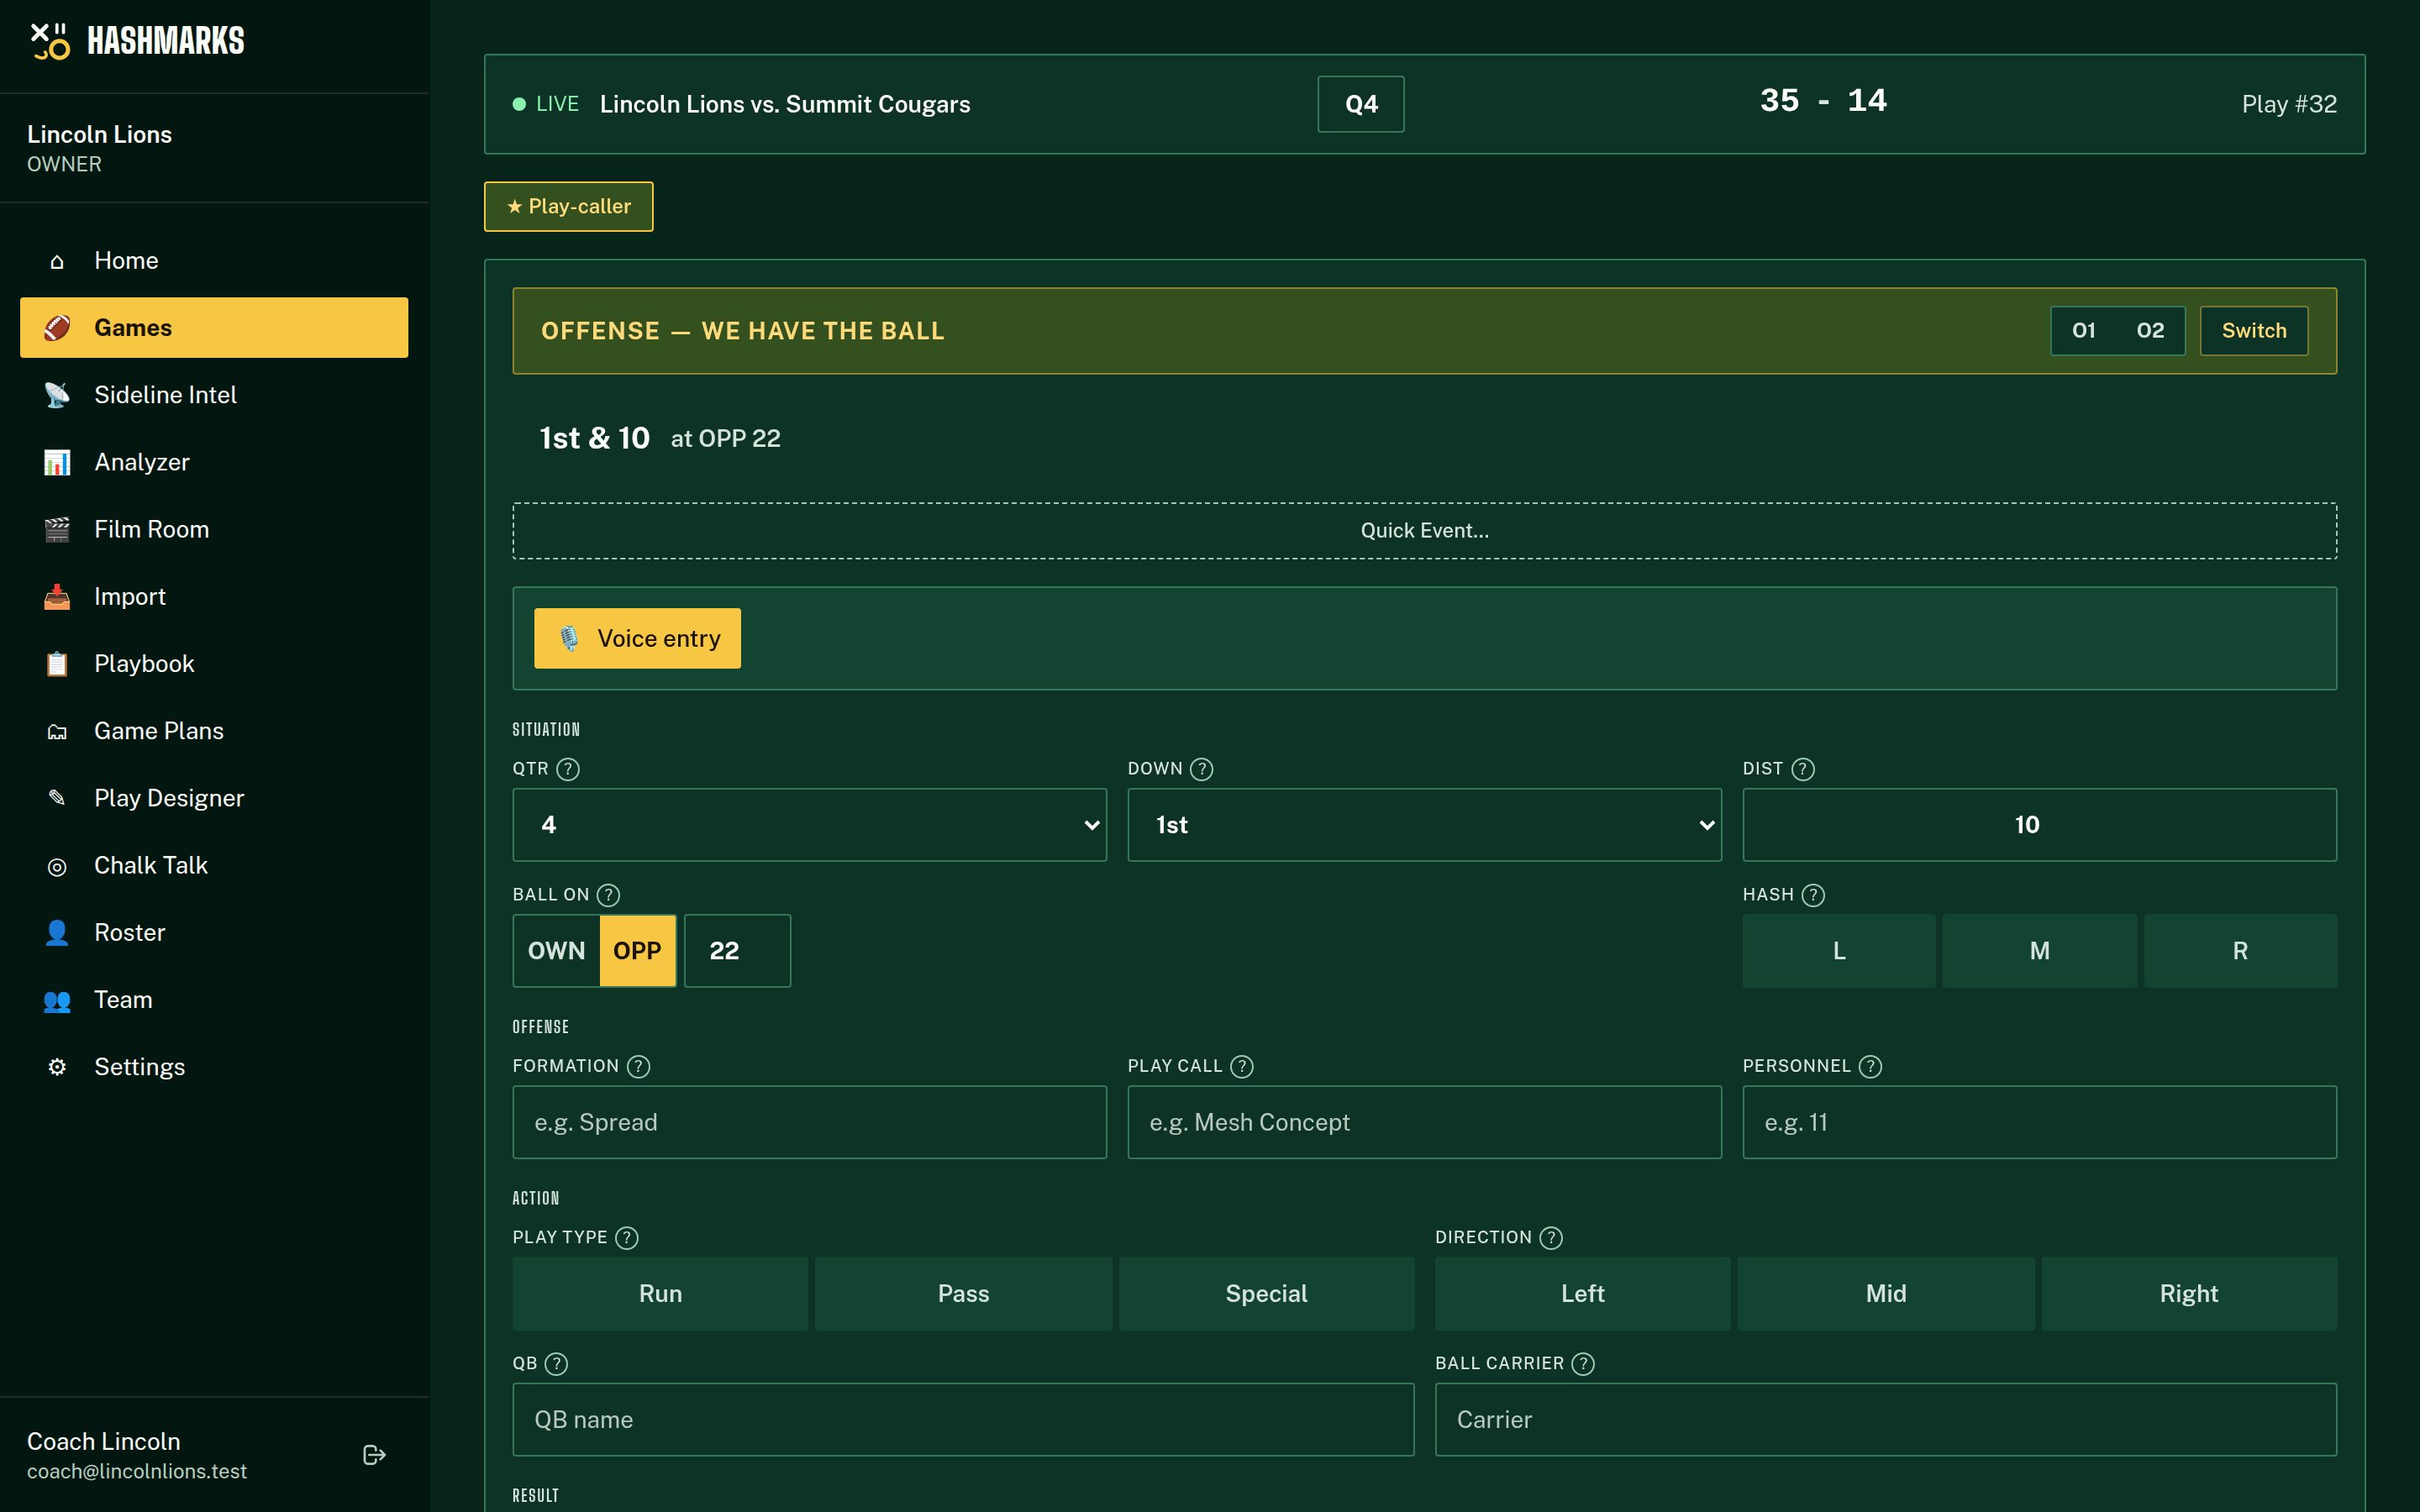2420x1512 pixels.
Task: Click the clapperboard Film Room icon
Action: (57, 529)
